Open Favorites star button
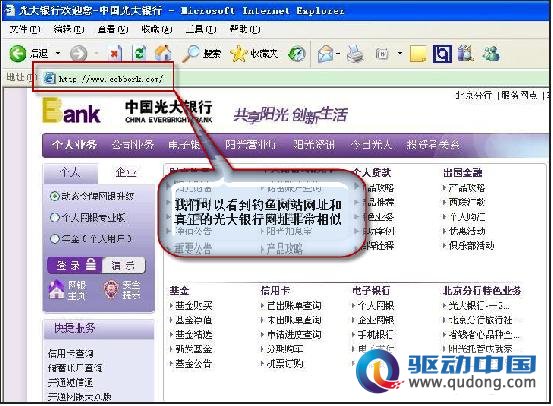553x406 pixels. pyautogui.click(x=254, y=54)
